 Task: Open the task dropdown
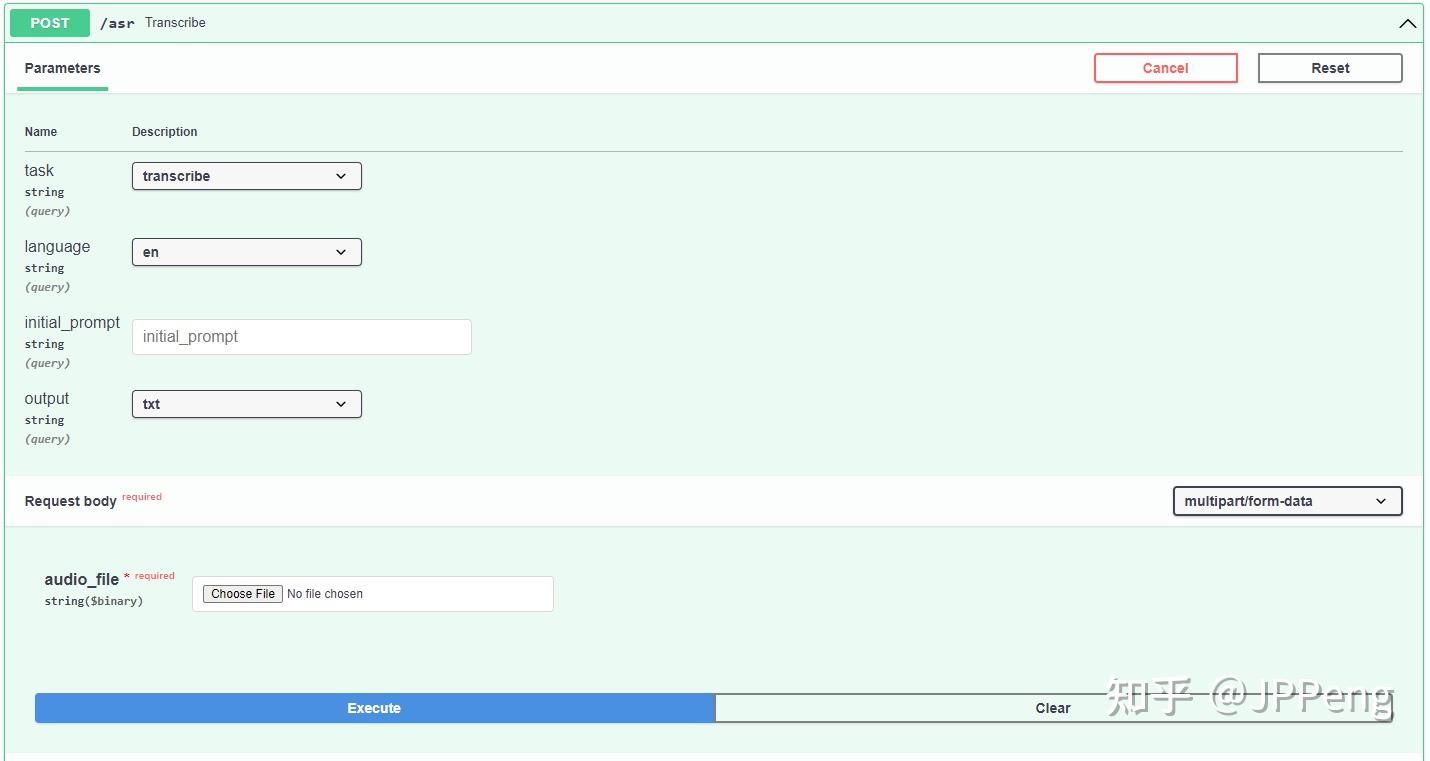pos(246,176)
